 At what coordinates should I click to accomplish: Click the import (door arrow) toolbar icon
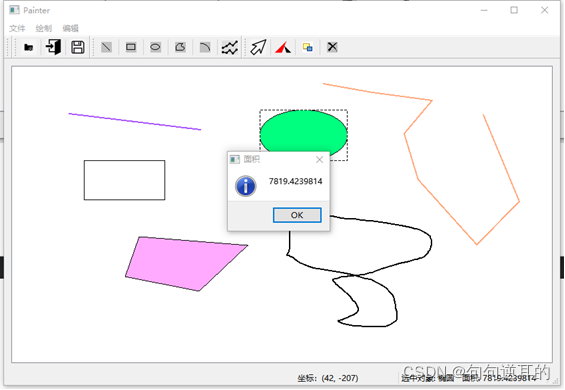tap(53, 47)
